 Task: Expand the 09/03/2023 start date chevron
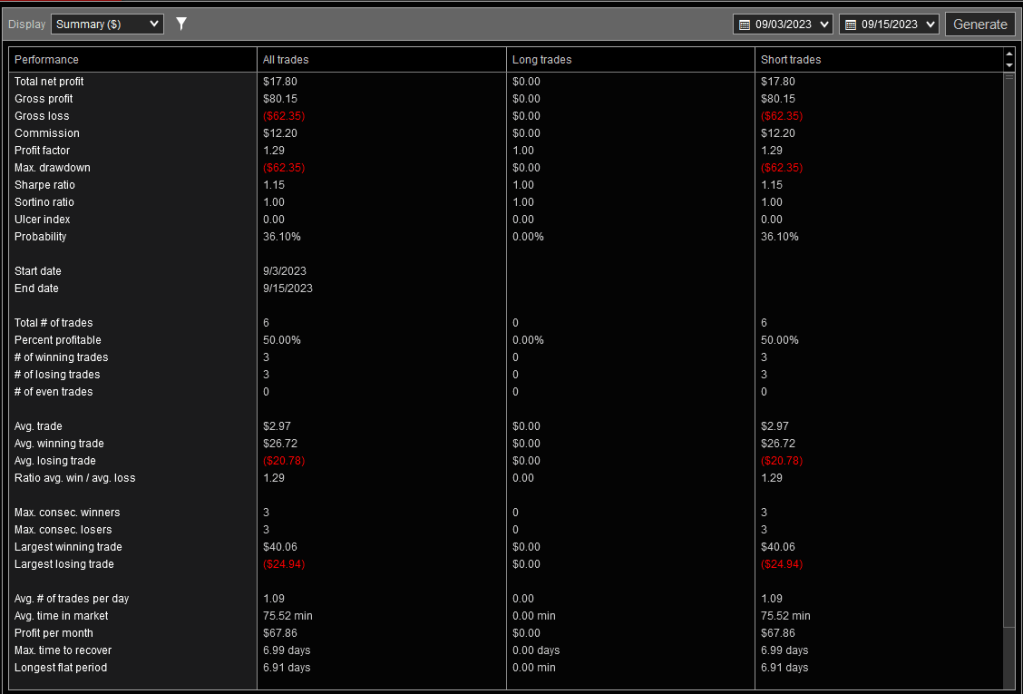point(824,24)
